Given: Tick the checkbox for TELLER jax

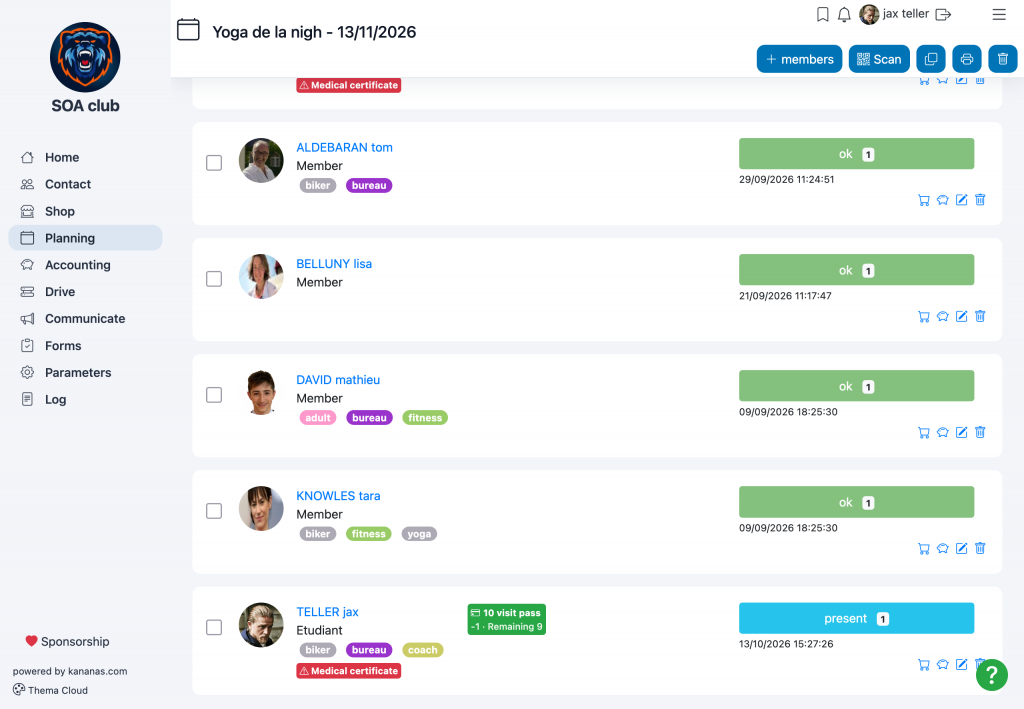Looking at the screenshot, I should (x=214, y=627).
